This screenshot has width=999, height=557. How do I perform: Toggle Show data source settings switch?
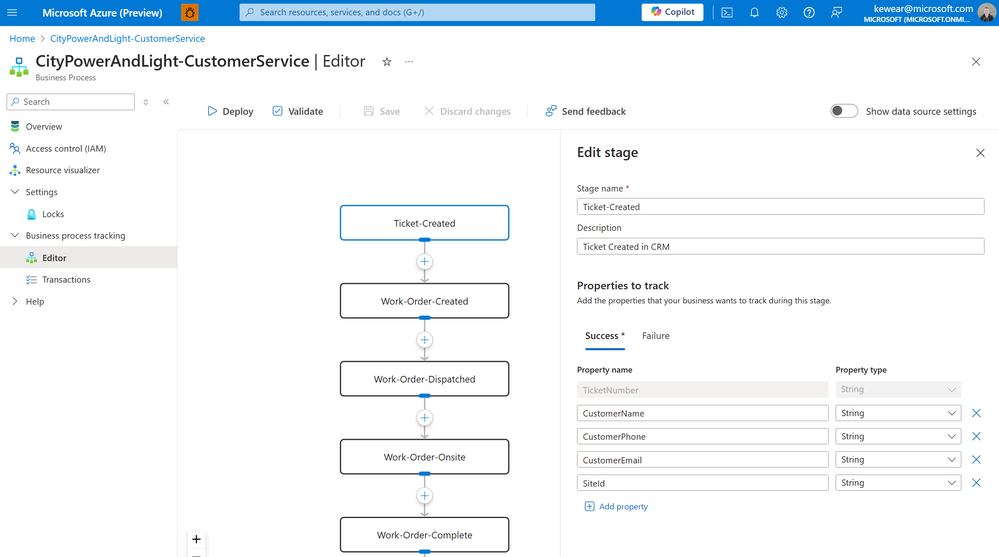pos(844,111)
